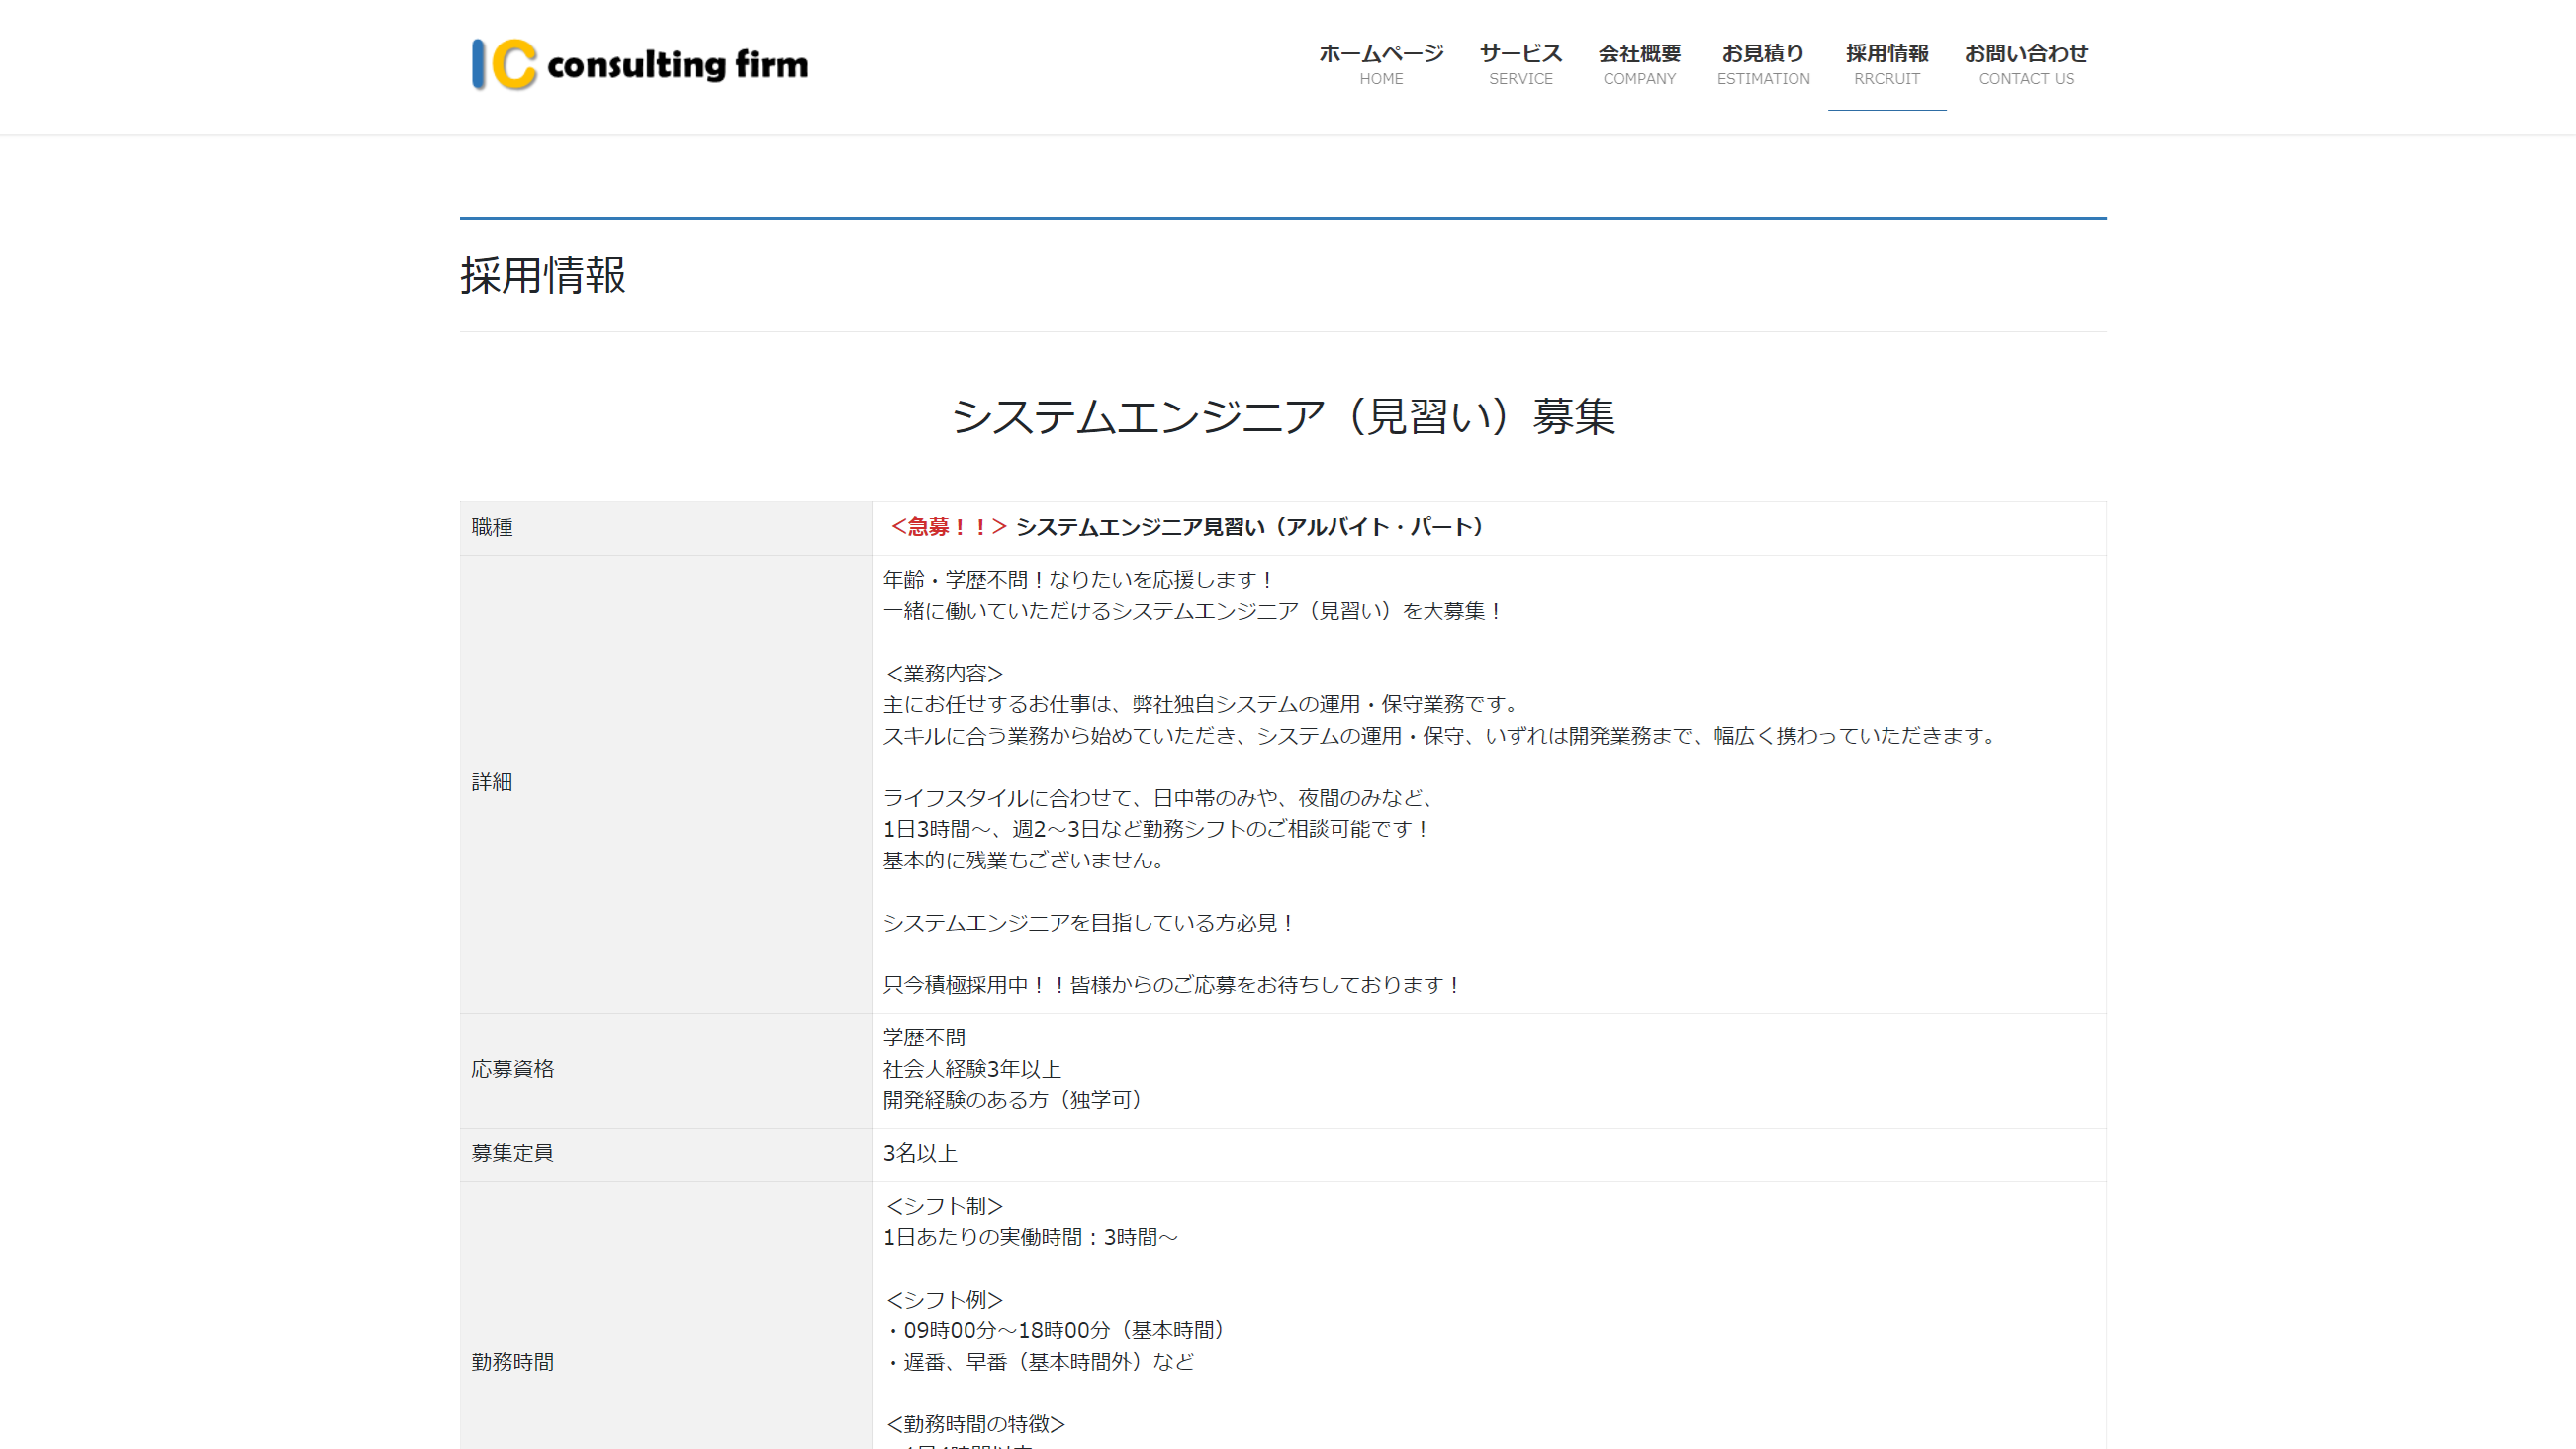Open お問い合わせ CONTACT US link
The width and height of the screenshot is (2576, 1449).
pos(2026,64)
